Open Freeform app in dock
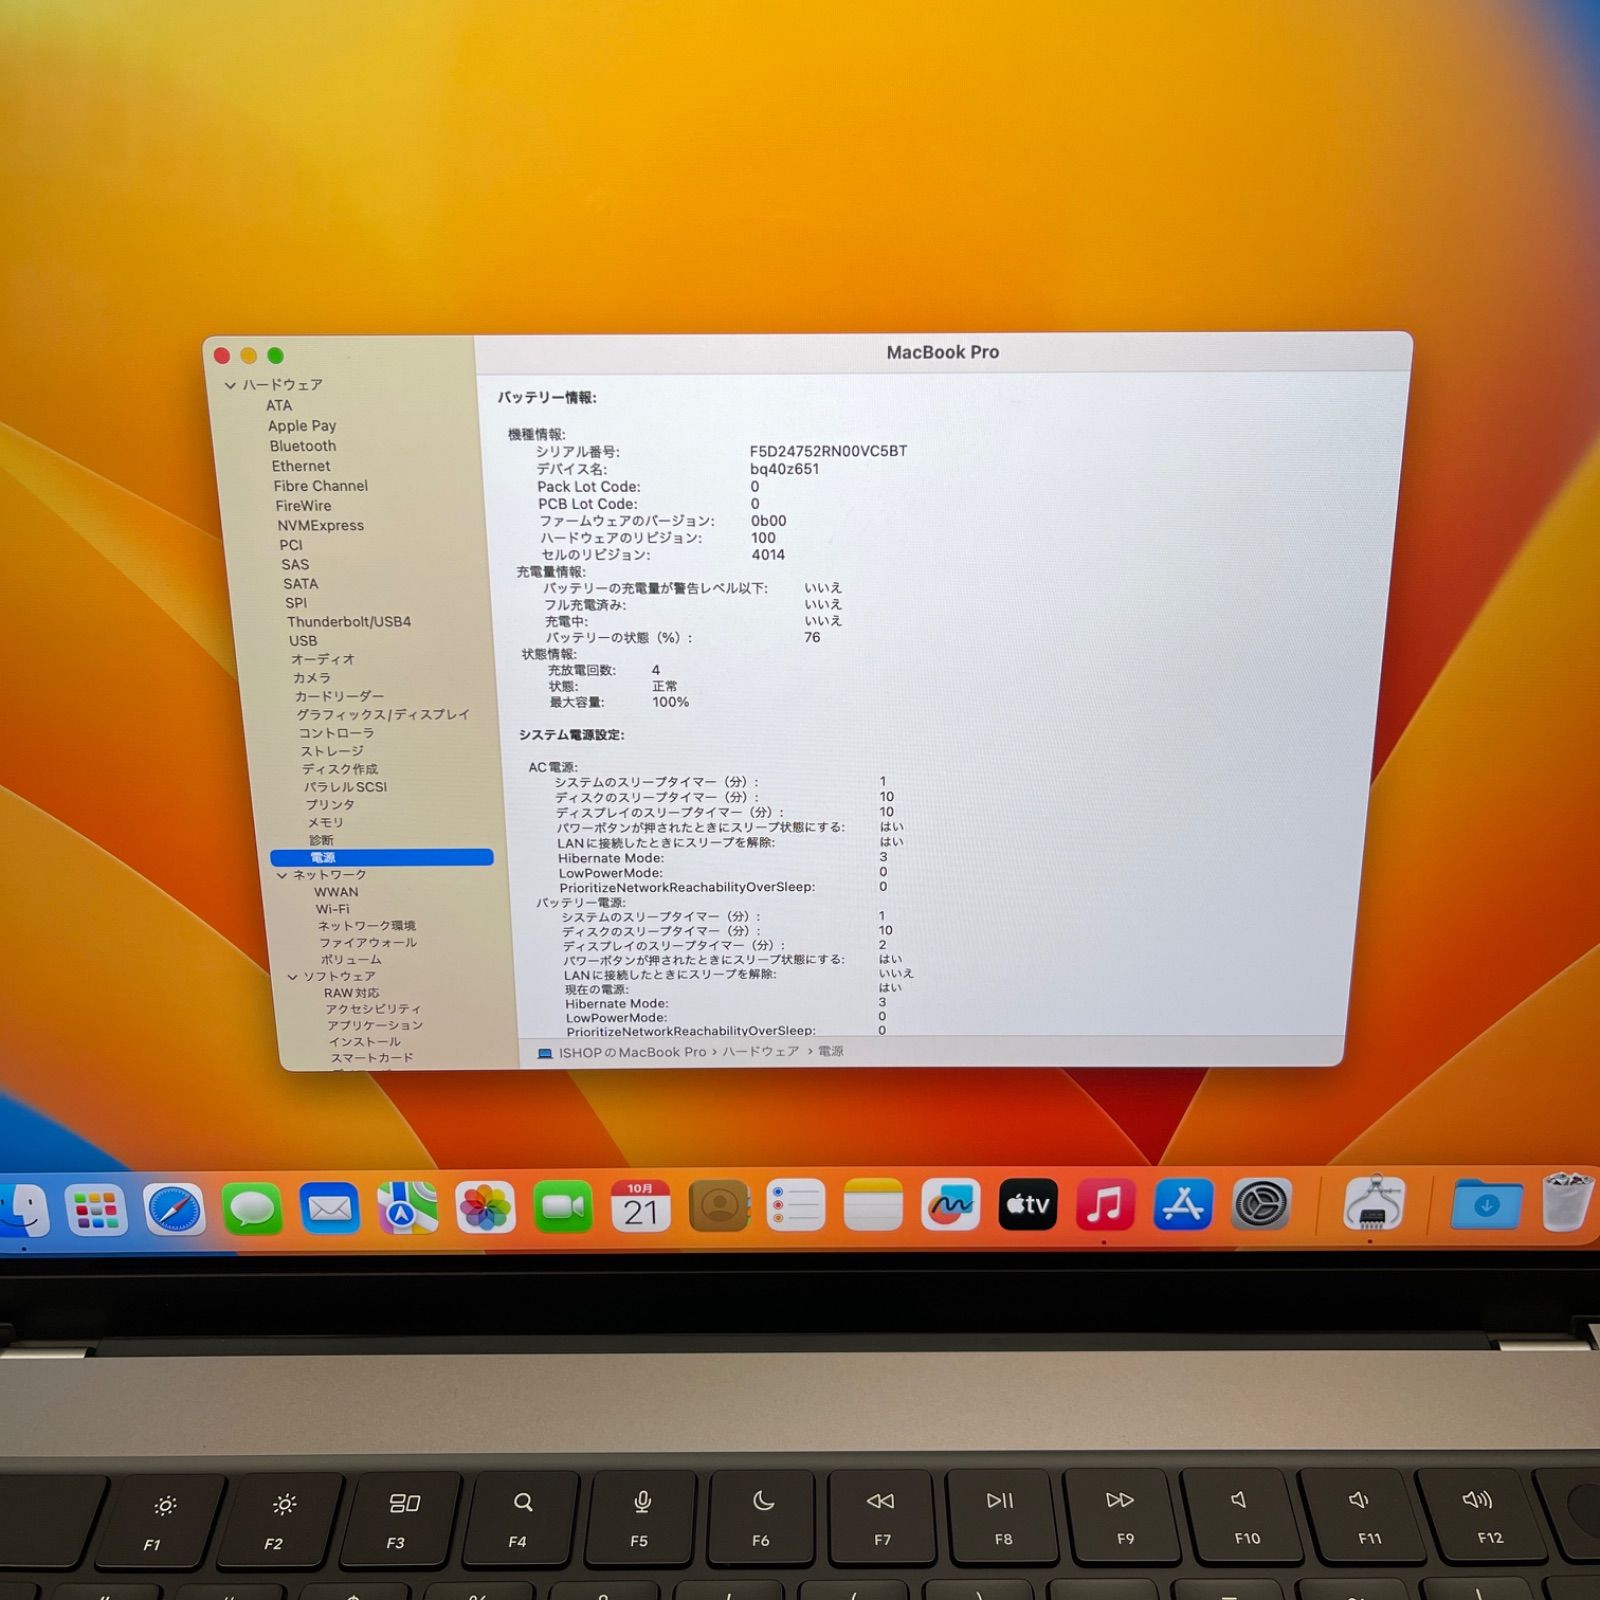Viewport: 1600px width, 1600px height. 950,1206
